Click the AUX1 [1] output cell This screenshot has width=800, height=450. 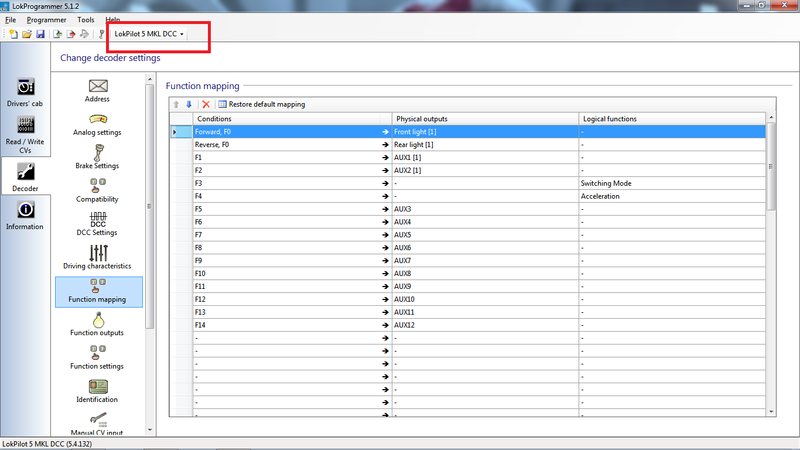pos(485,158)
